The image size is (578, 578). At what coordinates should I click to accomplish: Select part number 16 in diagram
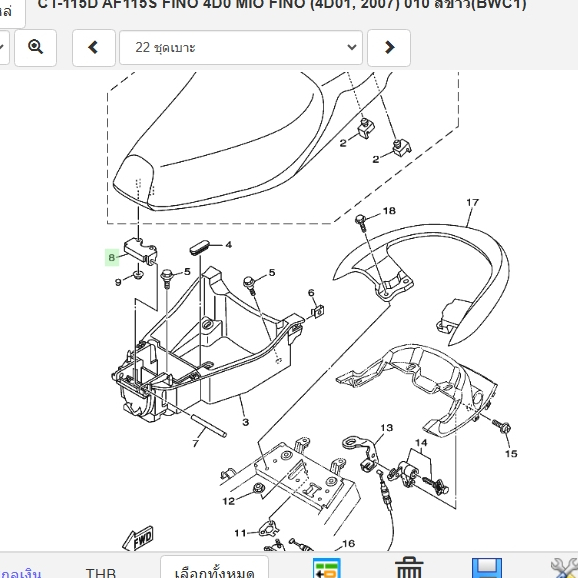349,543
